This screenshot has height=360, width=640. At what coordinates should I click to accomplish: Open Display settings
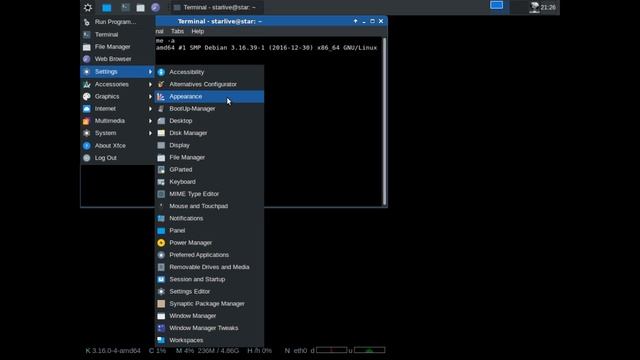[x=209, y=145]
